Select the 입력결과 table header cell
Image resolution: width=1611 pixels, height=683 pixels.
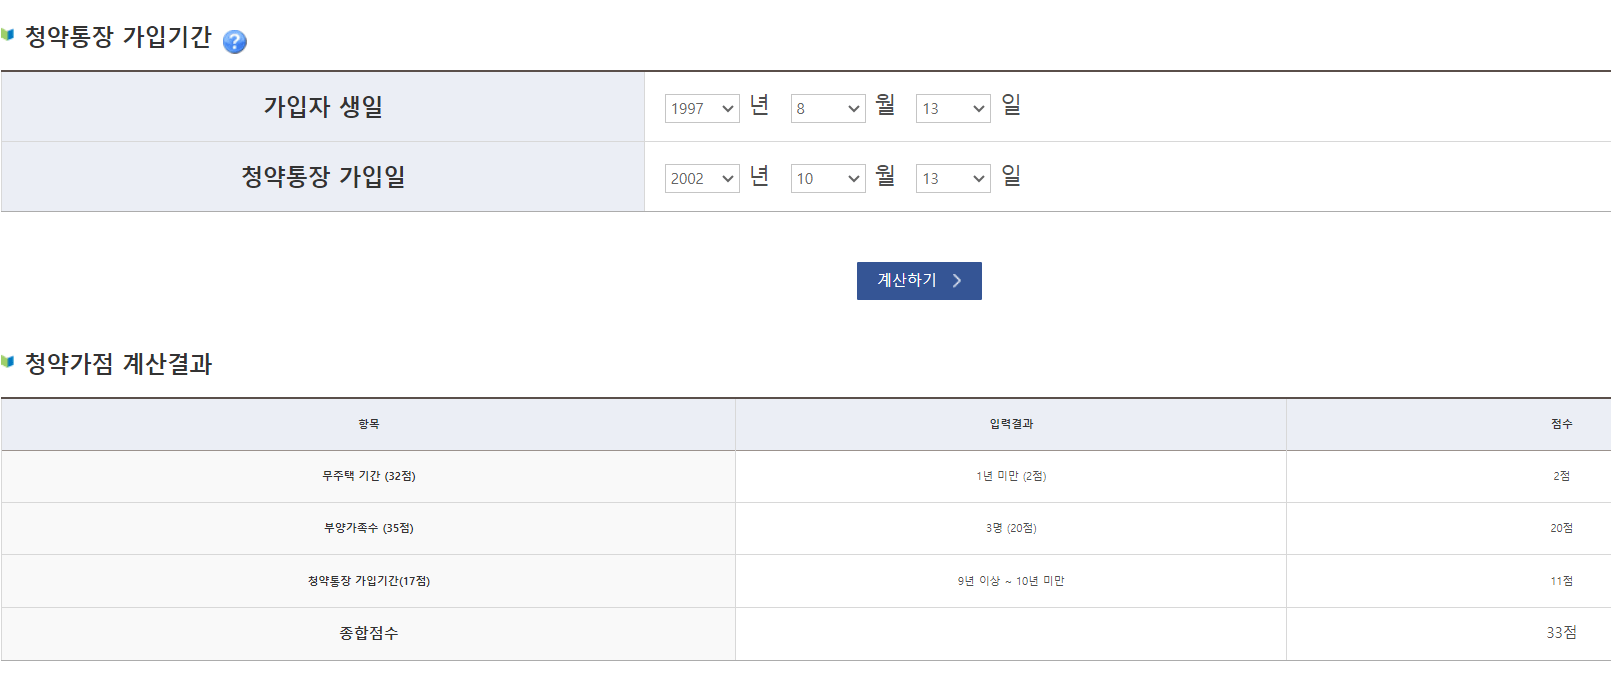1010,424
